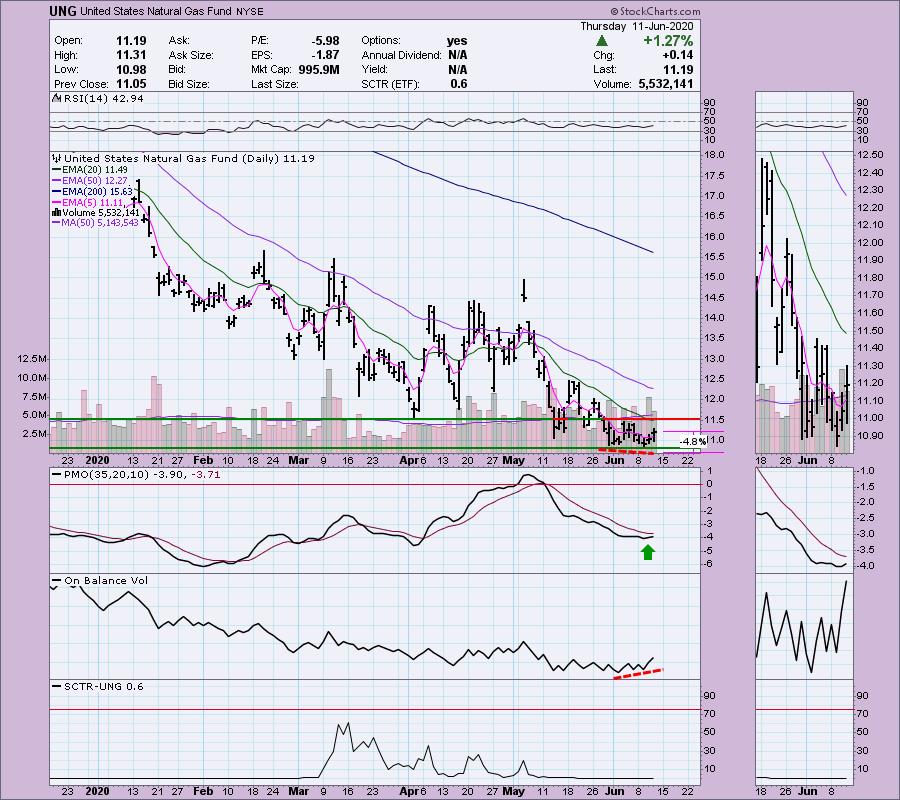The image size is (900, 800).
Task: Click the MA(50) 5,143,543 legend entry
Action: 96,223
